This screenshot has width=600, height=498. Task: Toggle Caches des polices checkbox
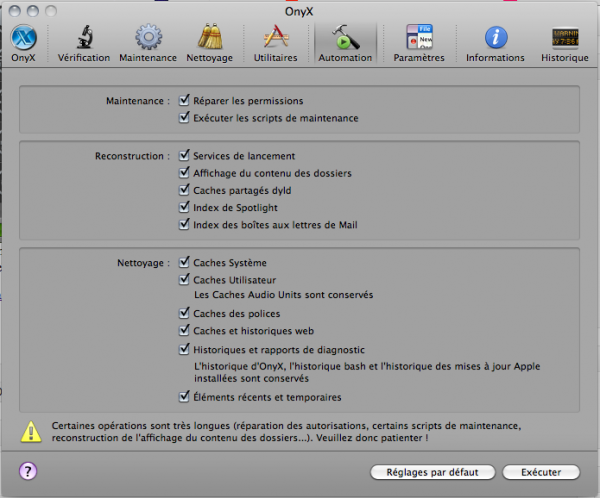tap(184, 313)
